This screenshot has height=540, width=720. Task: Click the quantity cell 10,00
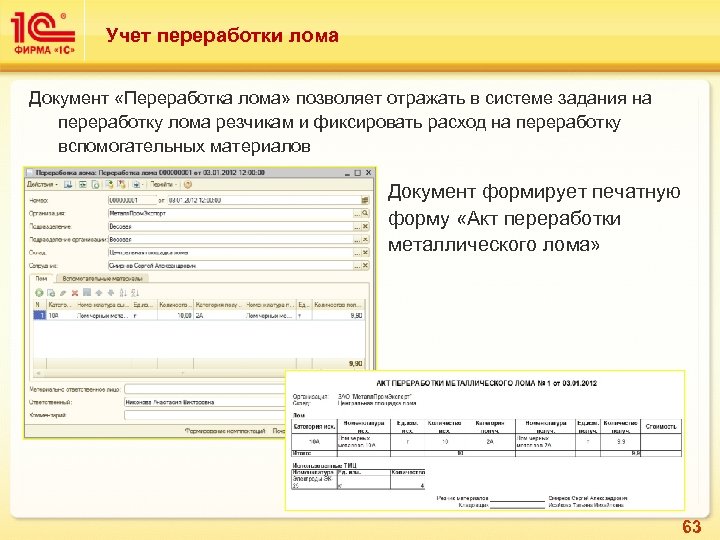(175, 315)
